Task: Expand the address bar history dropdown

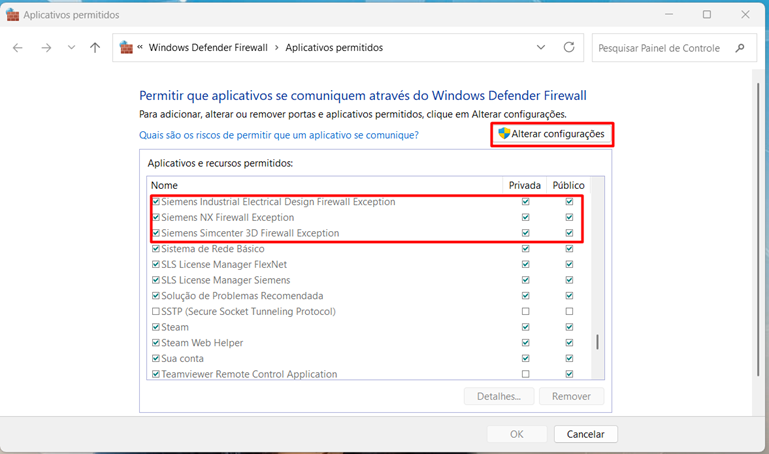Action: 541,47
